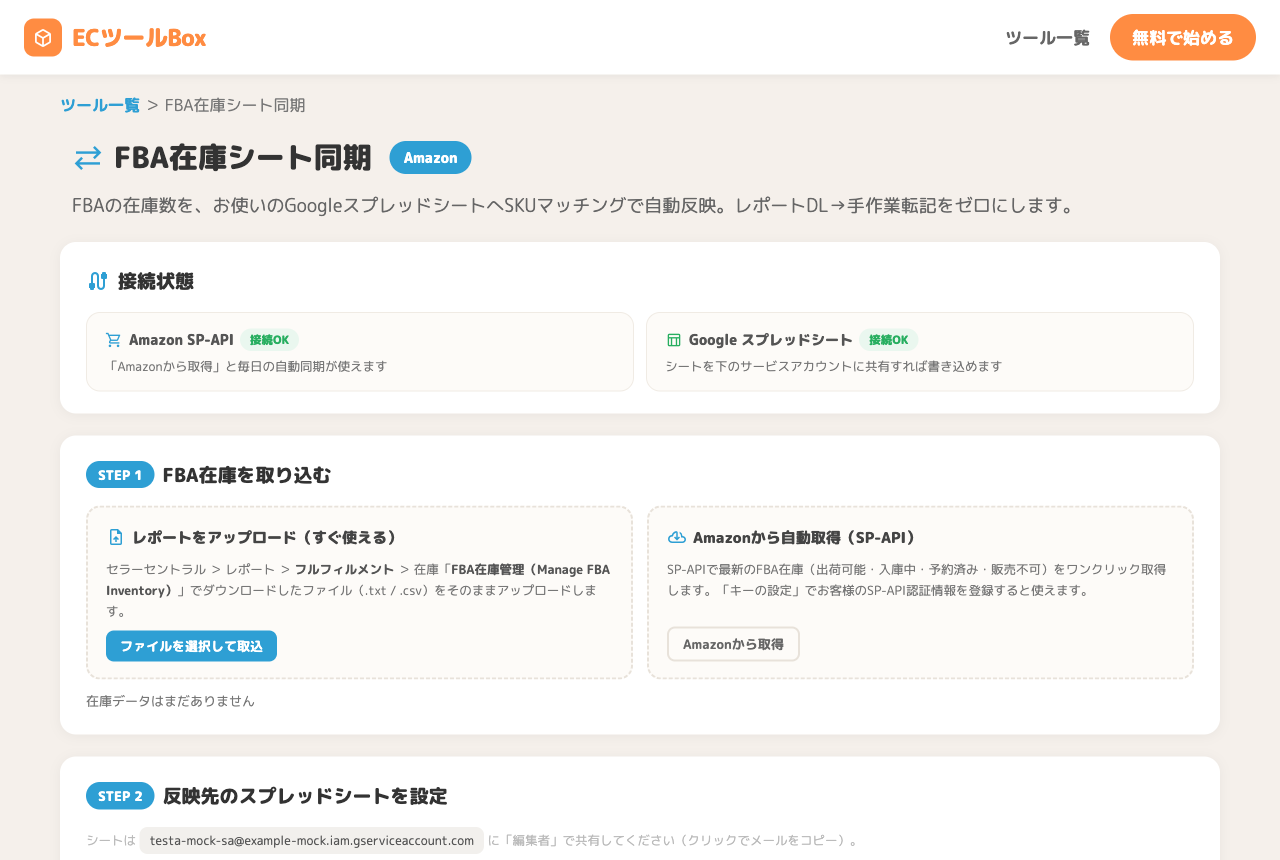Click the 無料で始める button

click(1183, 37)
